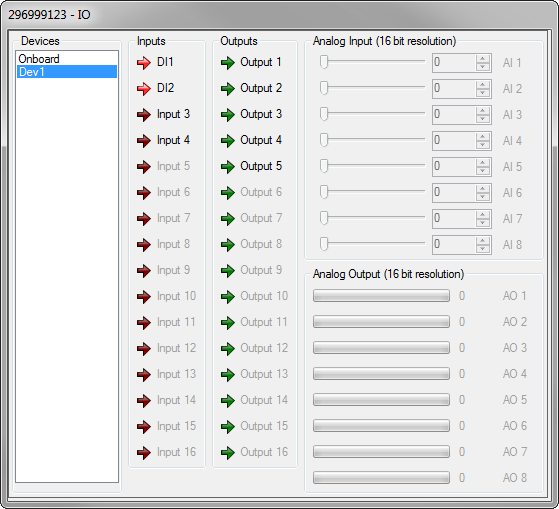This screenshot has width=559, height=509.
Task: Increase AI 1 value with up spinner
Action: pyautogui.click(x=483, y=59)
